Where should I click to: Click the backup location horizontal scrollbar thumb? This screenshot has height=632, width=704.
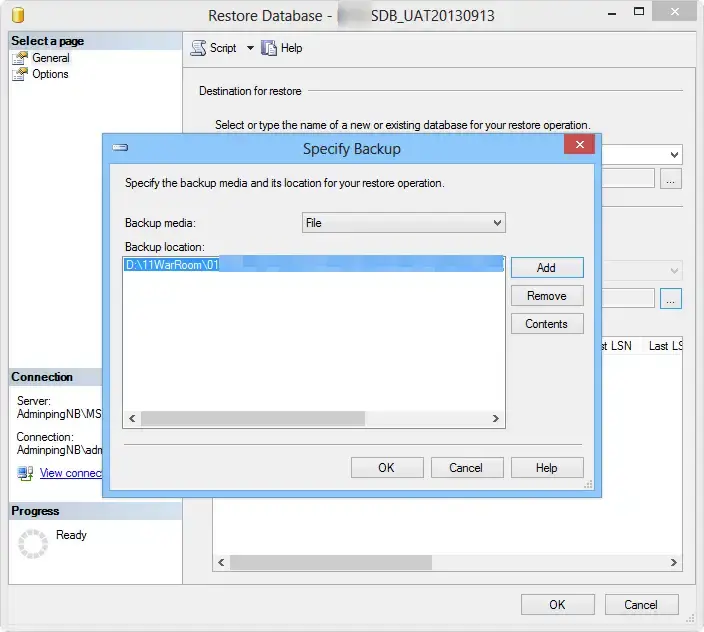[253, 418]
